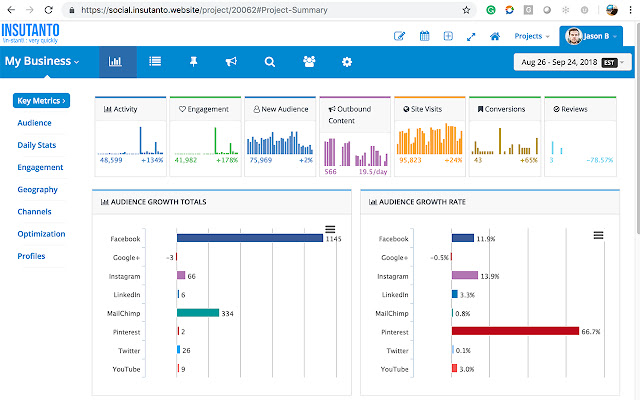
Task: Open Daily Stats in sidebar
Action: 37,145
